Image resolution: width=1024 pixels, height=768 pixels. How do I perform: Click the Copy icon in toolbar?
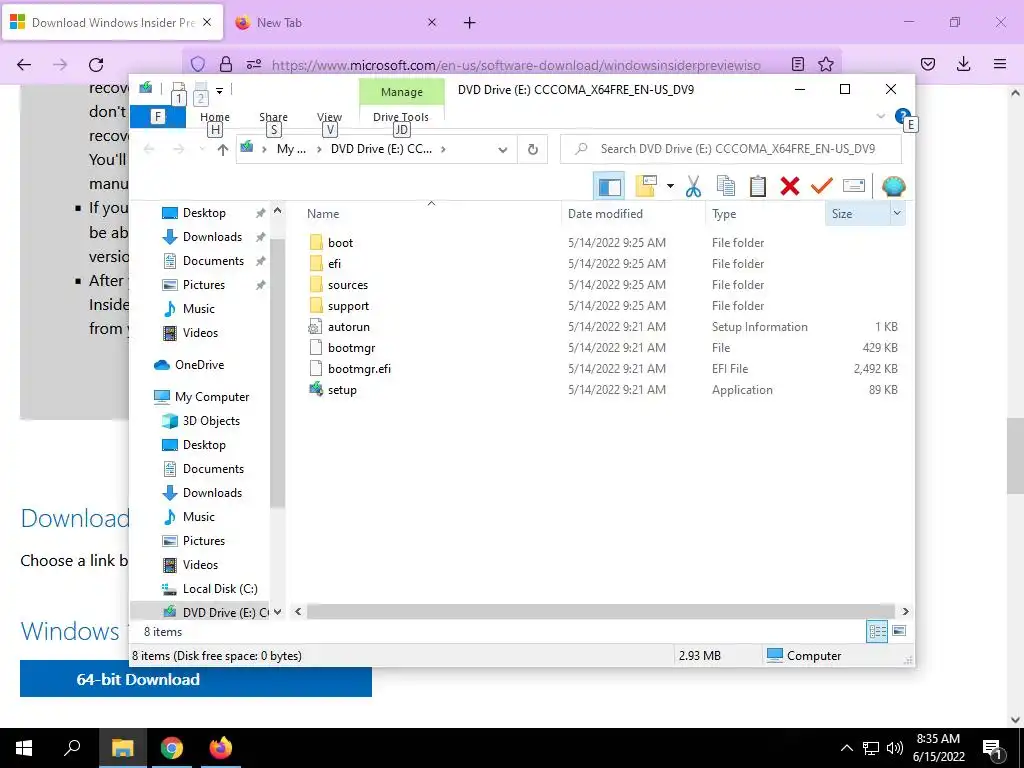click(x=726, y=187)
